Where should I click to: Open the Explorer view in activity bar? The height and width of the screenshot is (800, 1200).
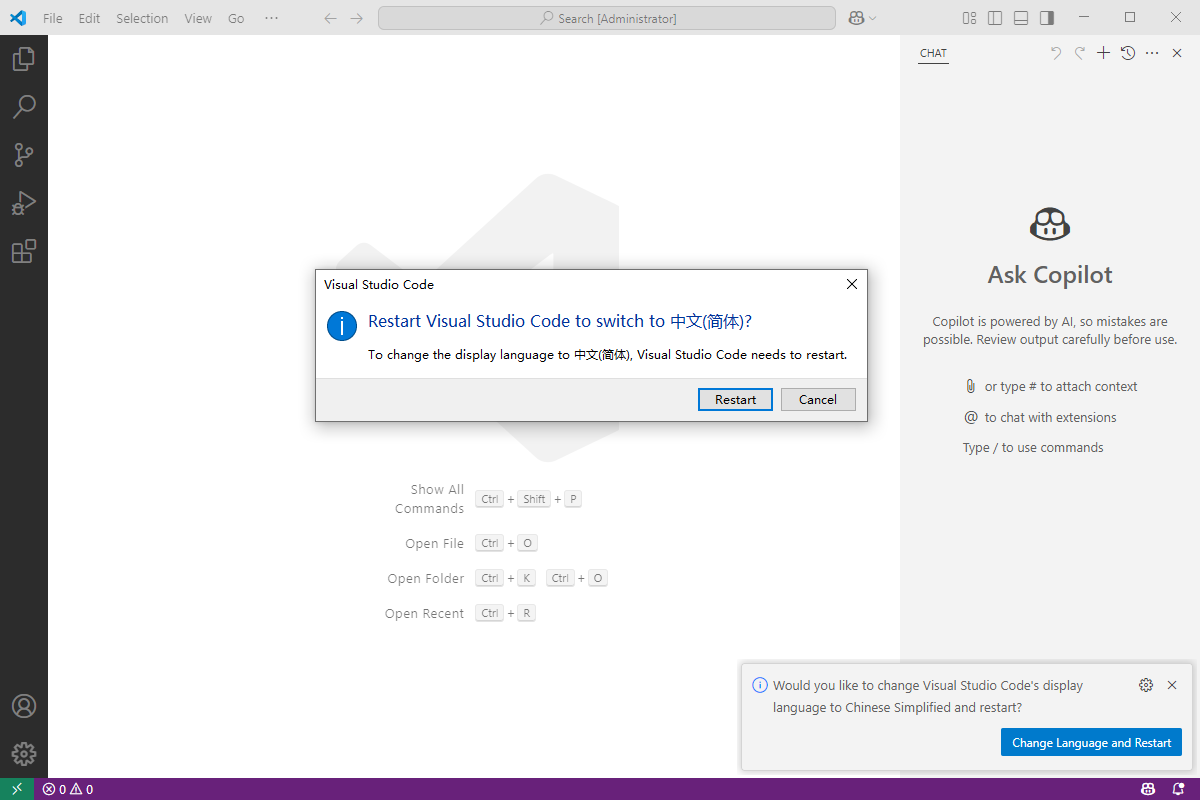[x=24, y=59]
